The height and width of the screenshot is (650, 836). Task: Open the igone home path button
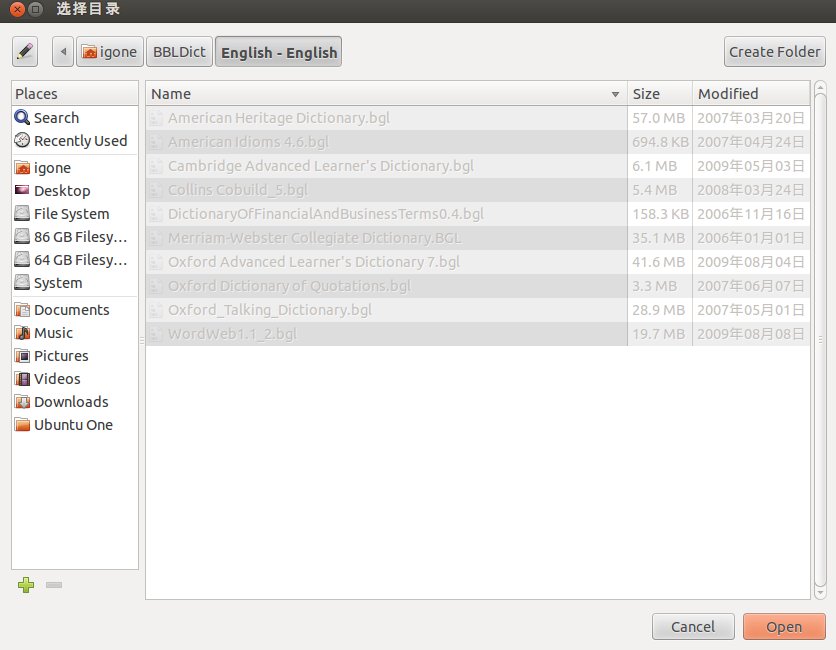[x=110, y=52]
